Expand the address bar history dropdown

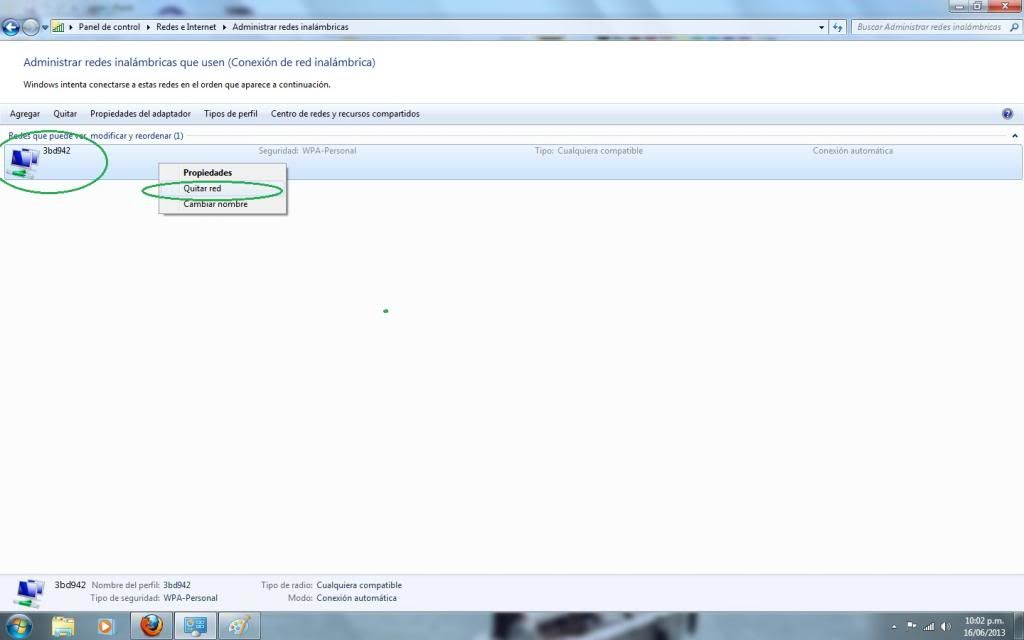[821, 27]
